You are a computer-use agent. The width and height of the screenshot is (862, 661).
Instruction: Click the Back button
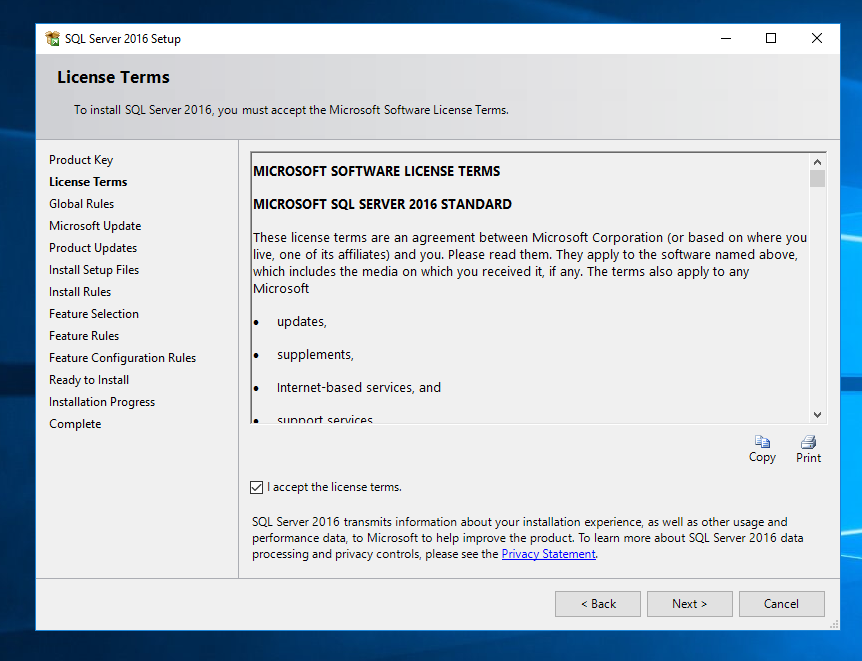coord(598,604)
